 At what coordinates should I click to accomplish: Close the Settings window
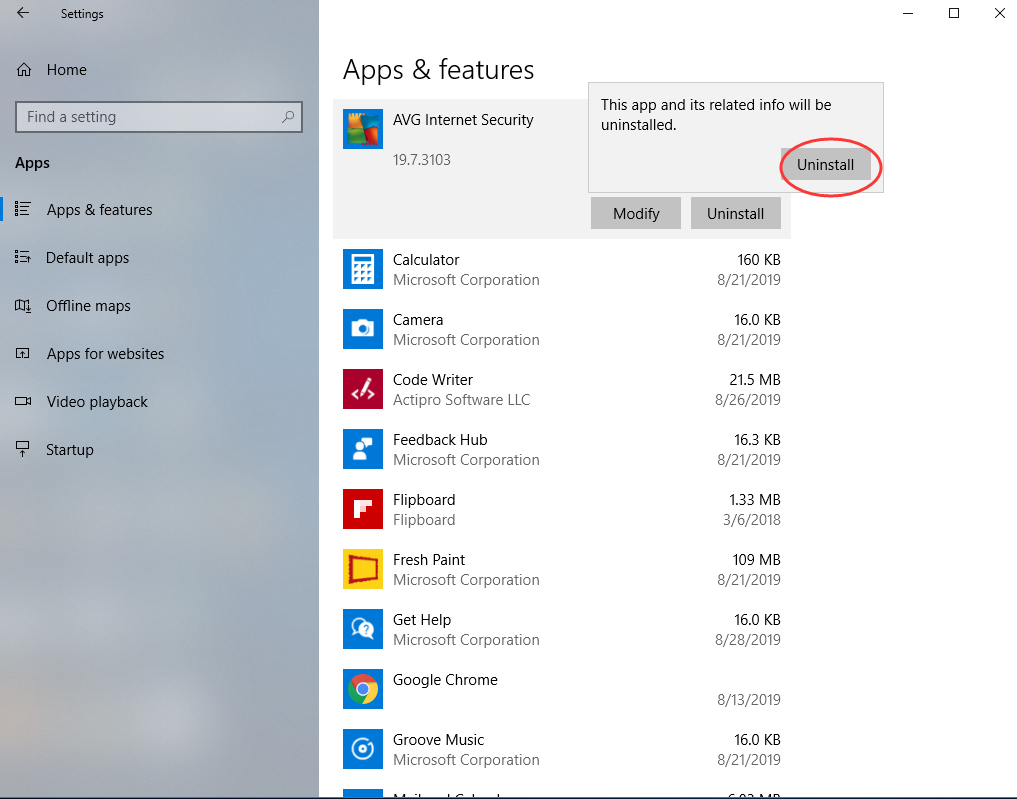tap(999, 13)
